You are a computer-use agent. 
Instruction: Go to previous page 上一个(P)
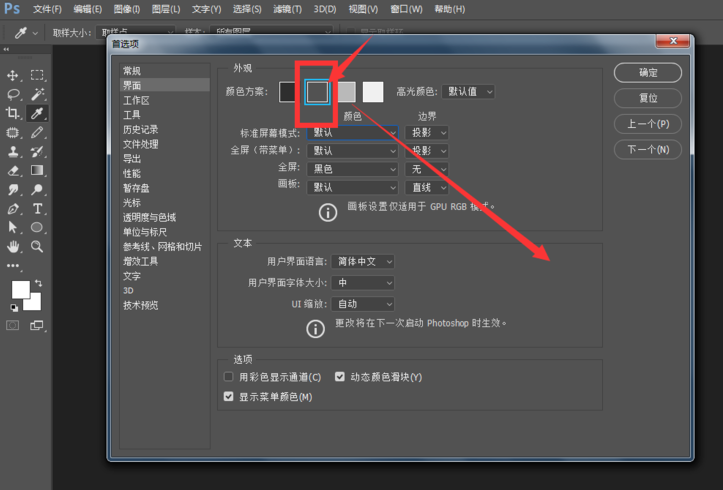[x=648, y=124]
